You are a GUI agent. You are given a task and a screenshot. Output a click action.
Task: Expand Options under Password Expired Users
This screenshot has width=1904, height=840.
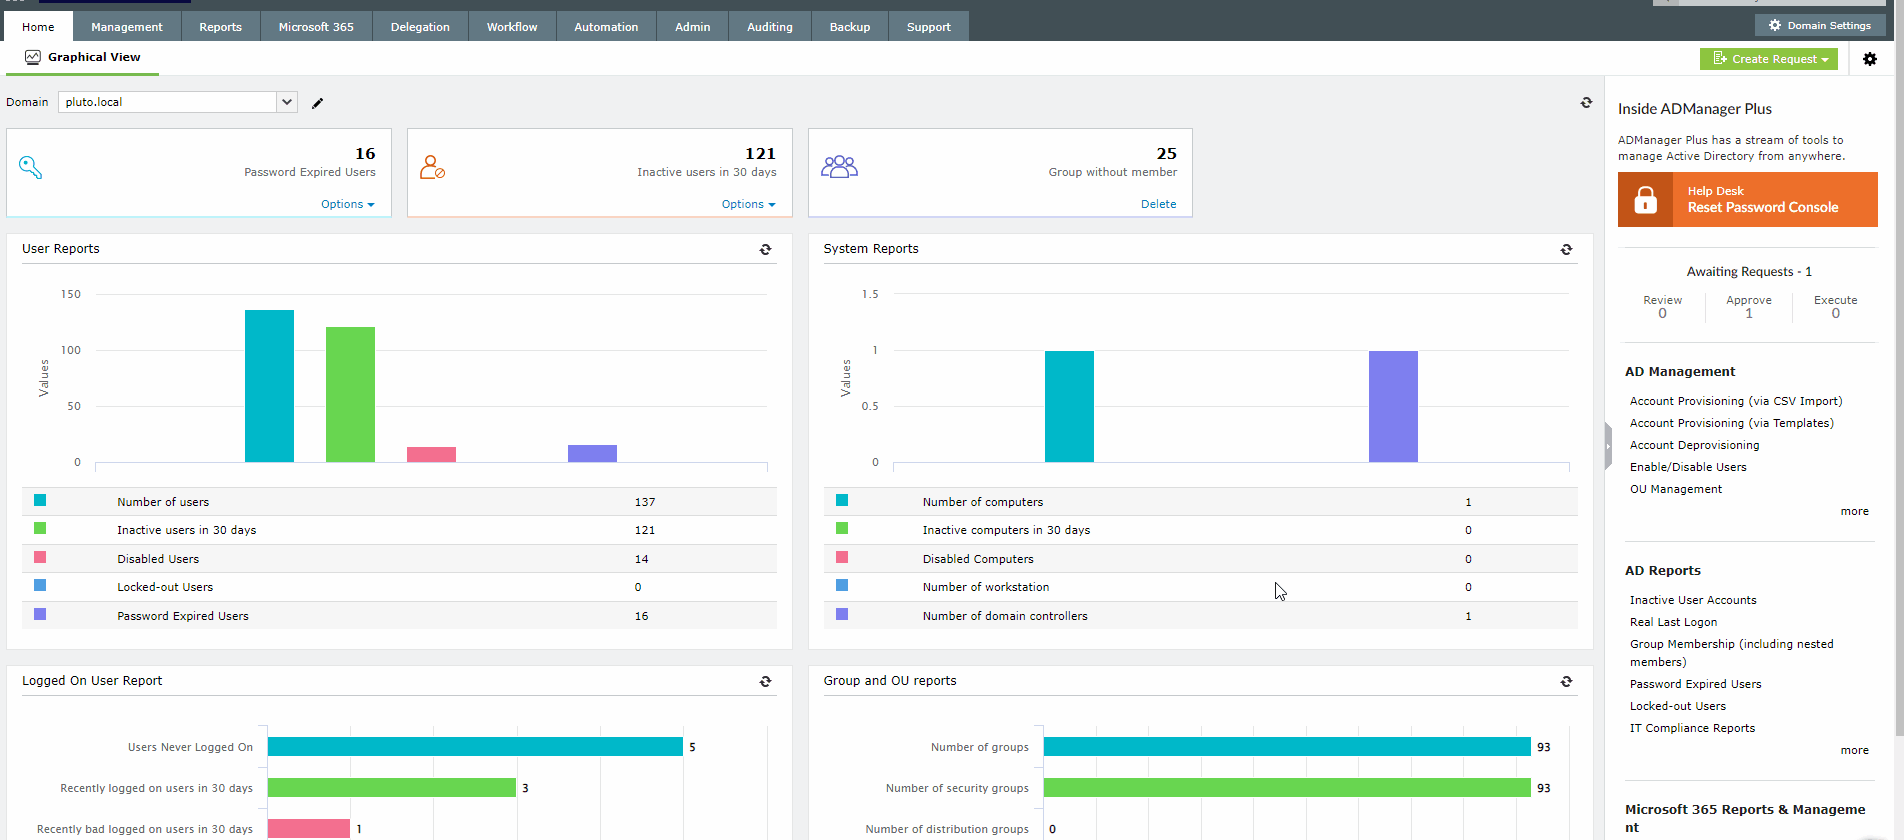[x=347, y=204]
